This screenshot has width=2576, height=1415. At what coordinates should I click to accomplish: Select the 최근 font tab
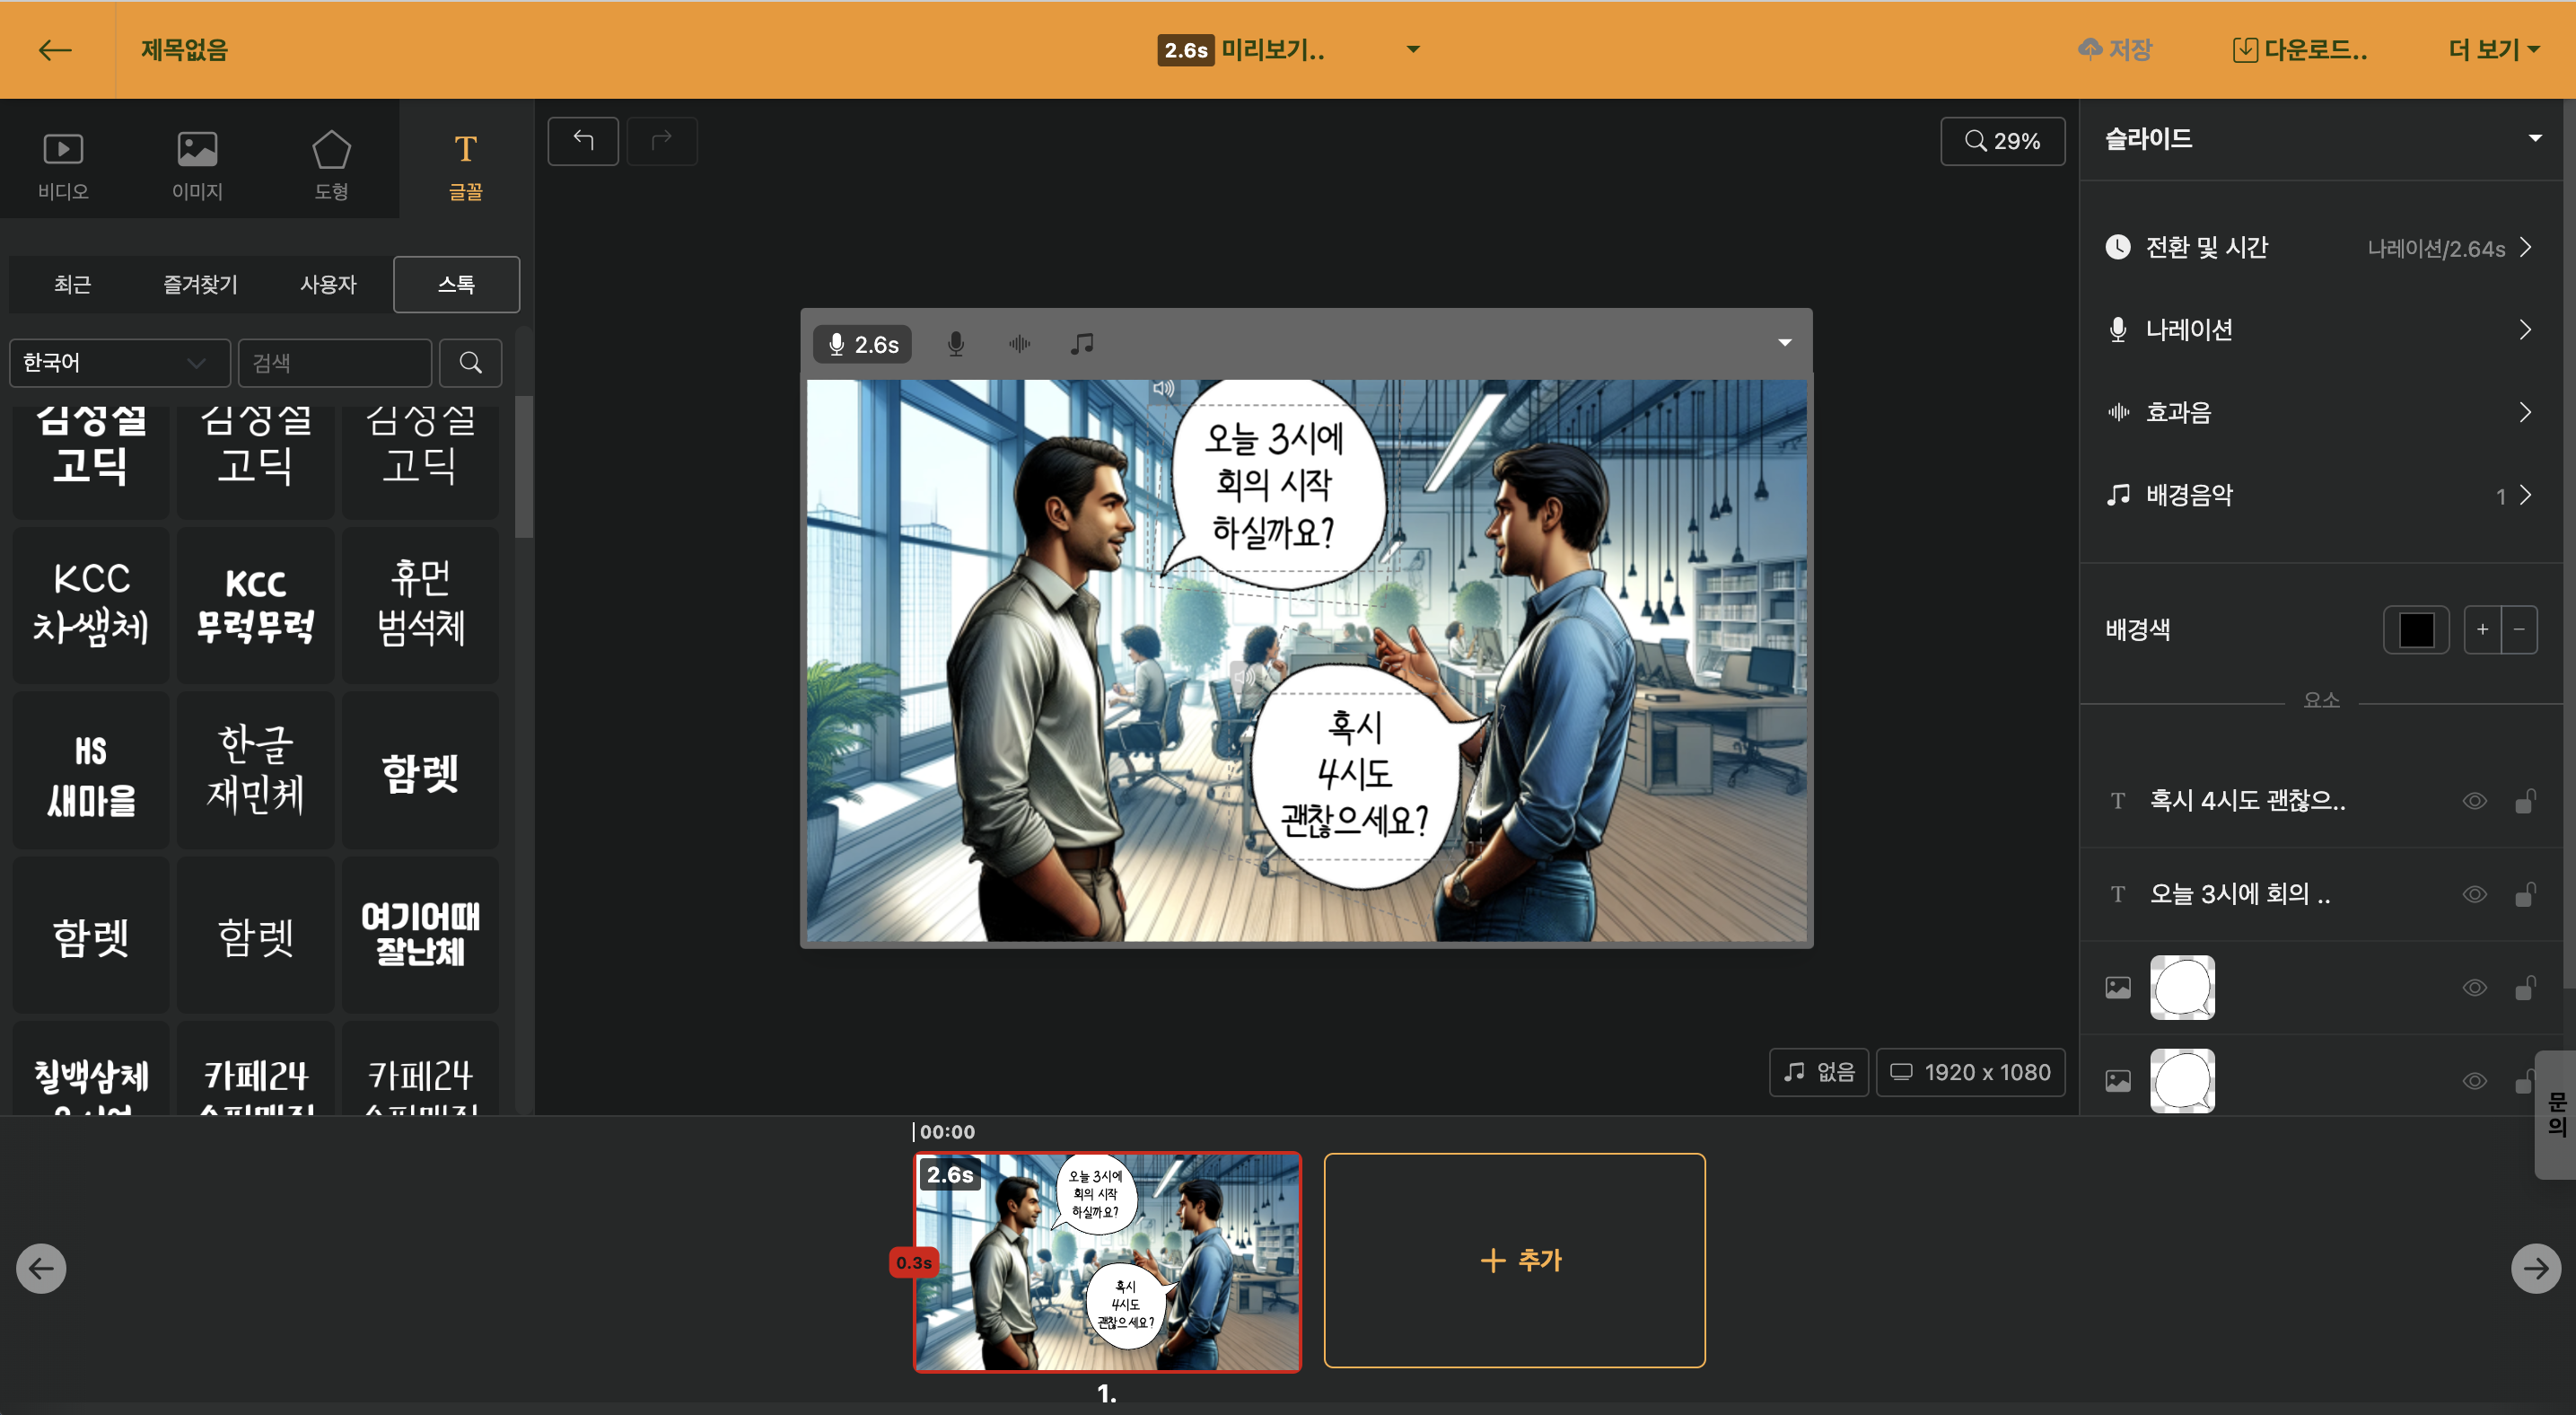pos(72,285)
